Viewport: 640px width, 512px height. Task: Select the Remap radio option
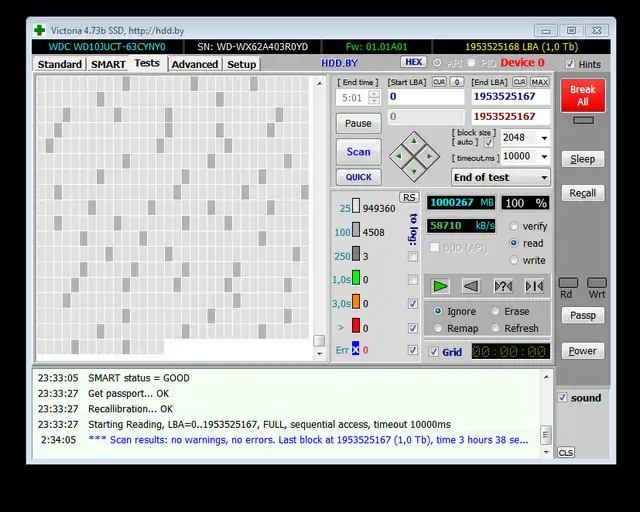click(x=438, y=328)
